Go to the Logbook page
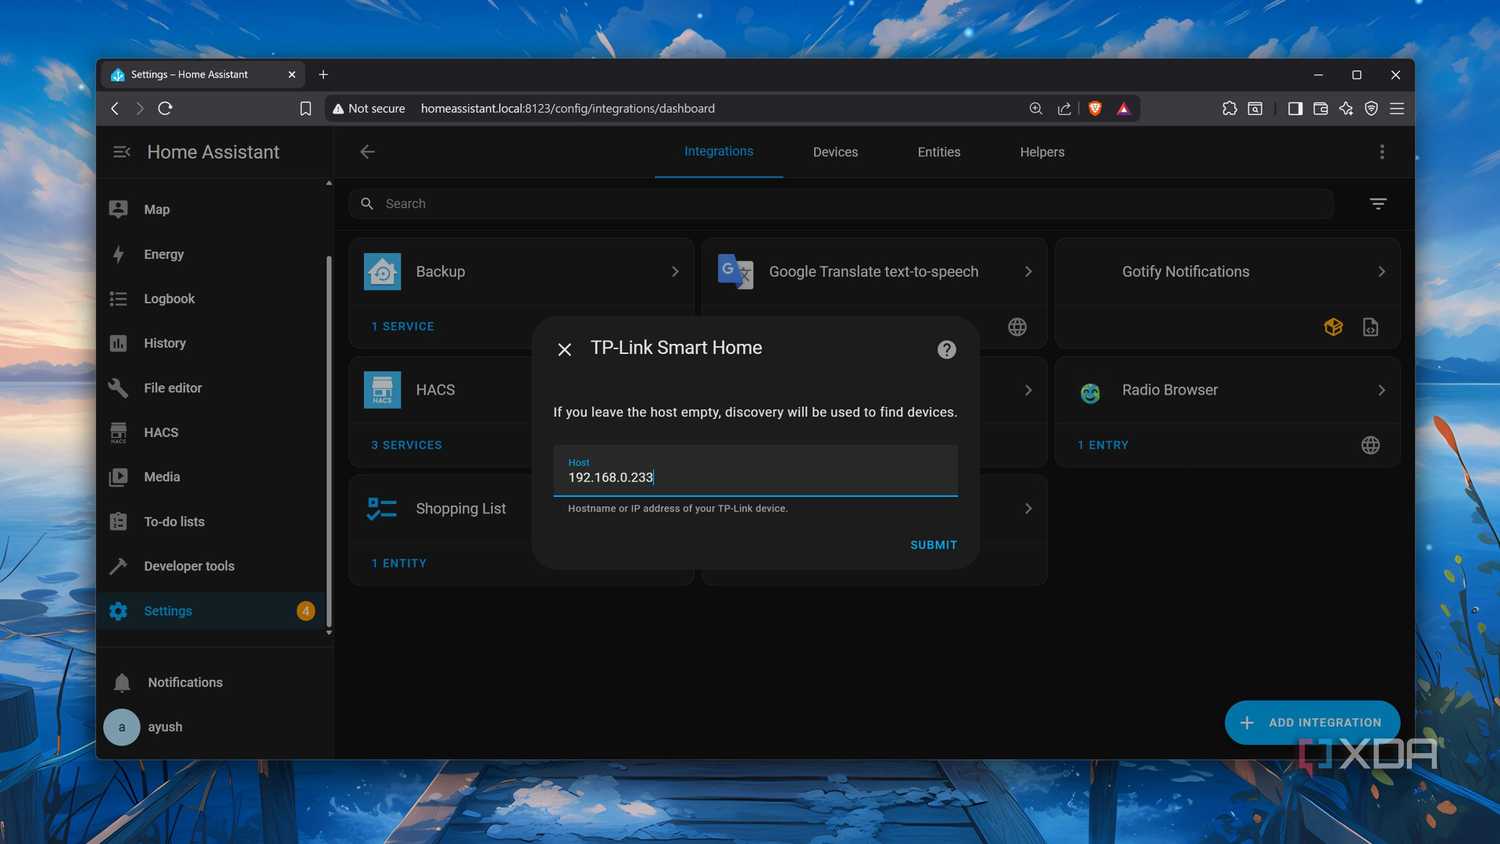 tap(214, 299)
